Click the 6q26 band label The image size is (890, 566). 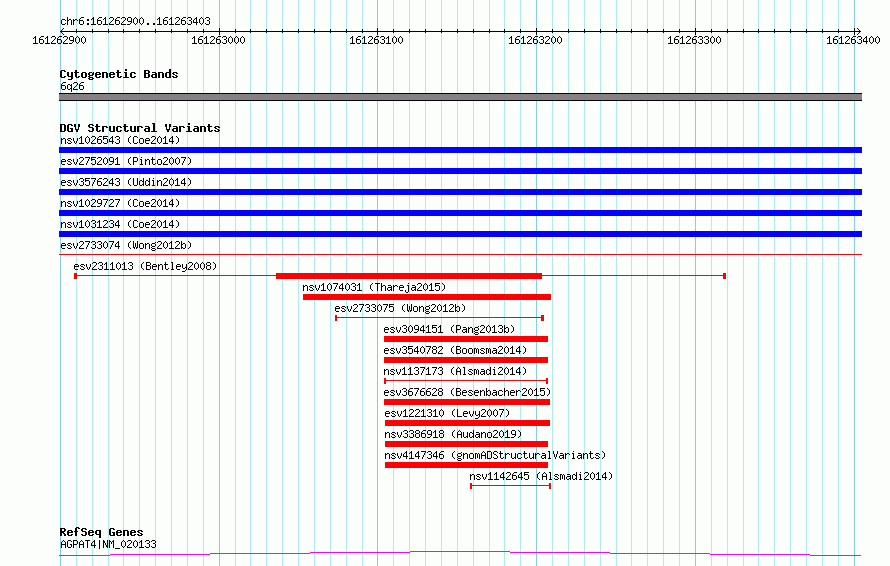point(72,86)
